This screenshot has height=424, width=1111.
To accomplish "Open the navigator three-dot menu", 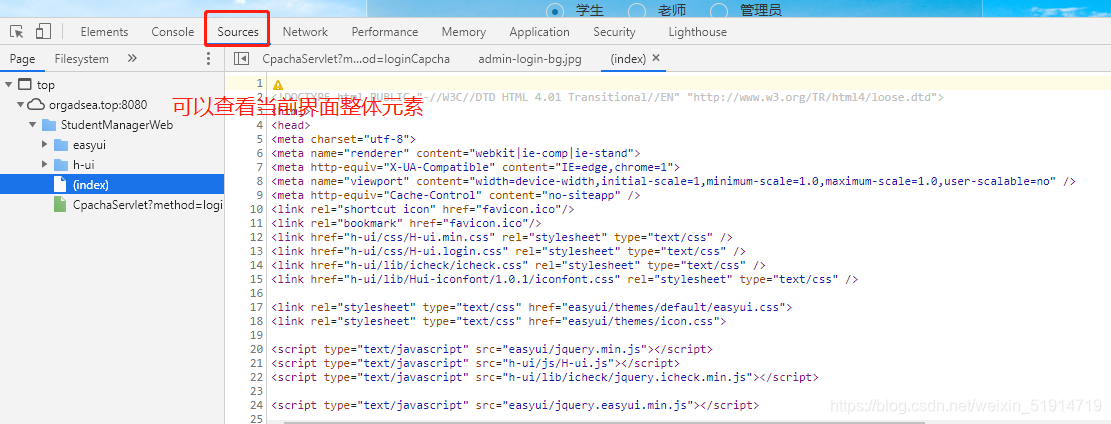I will click(208, 59).
